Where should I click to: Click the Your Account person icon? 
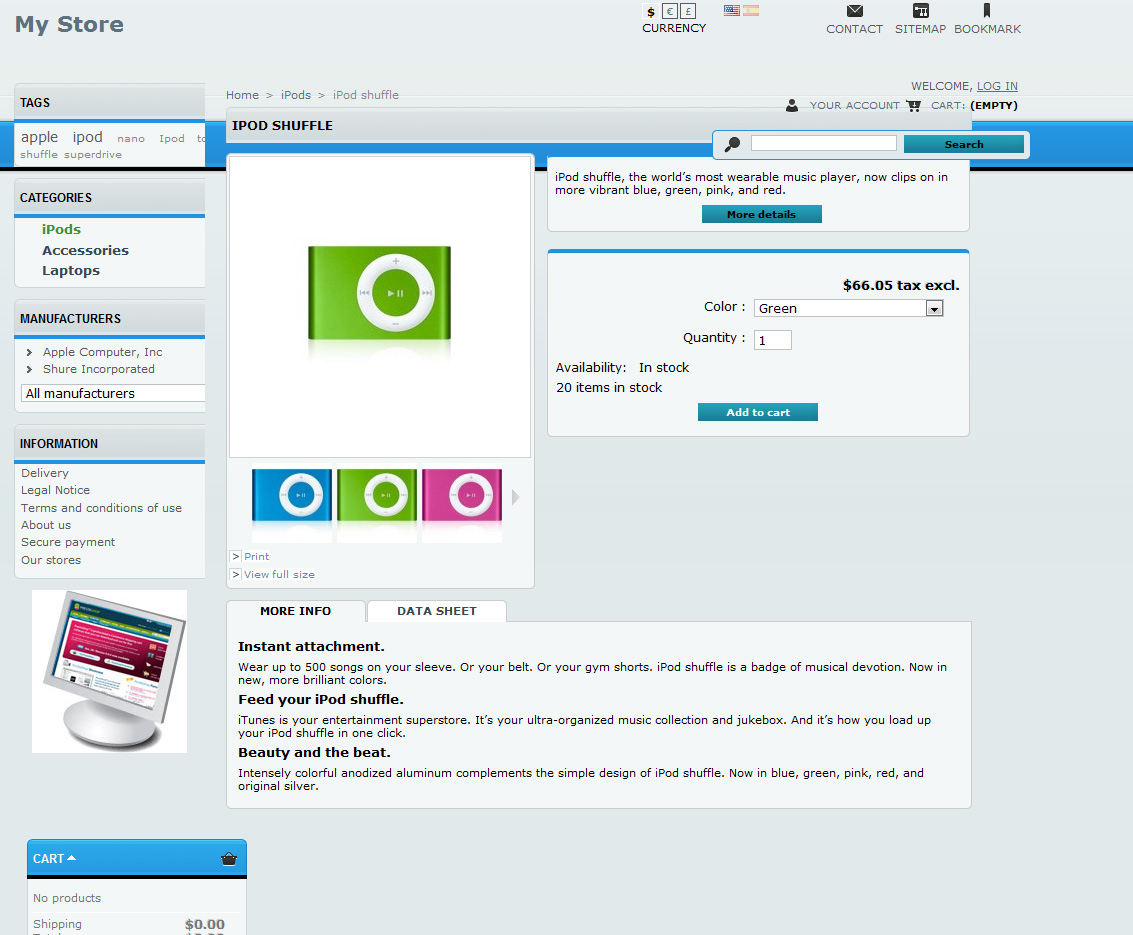pos(792,105)
